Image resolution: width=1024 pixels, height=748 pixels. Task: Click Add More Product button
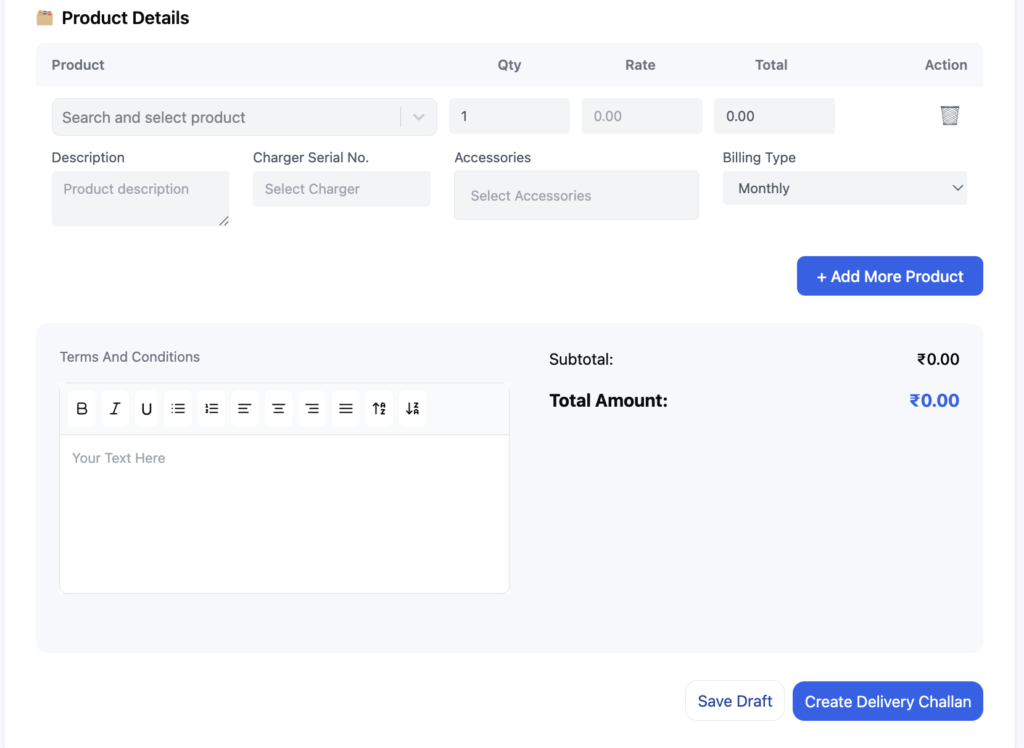pos(889,276)
